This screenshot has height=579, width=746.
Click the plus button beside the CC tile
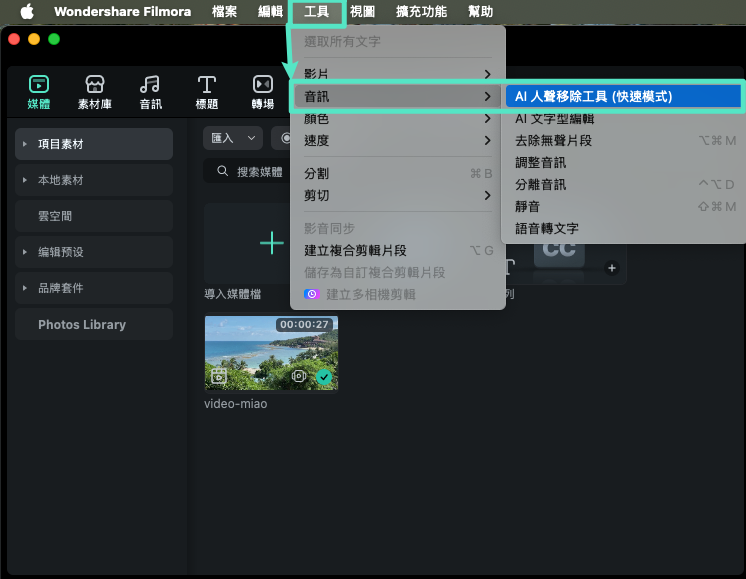pyautogui.click(x=612, y=268)
